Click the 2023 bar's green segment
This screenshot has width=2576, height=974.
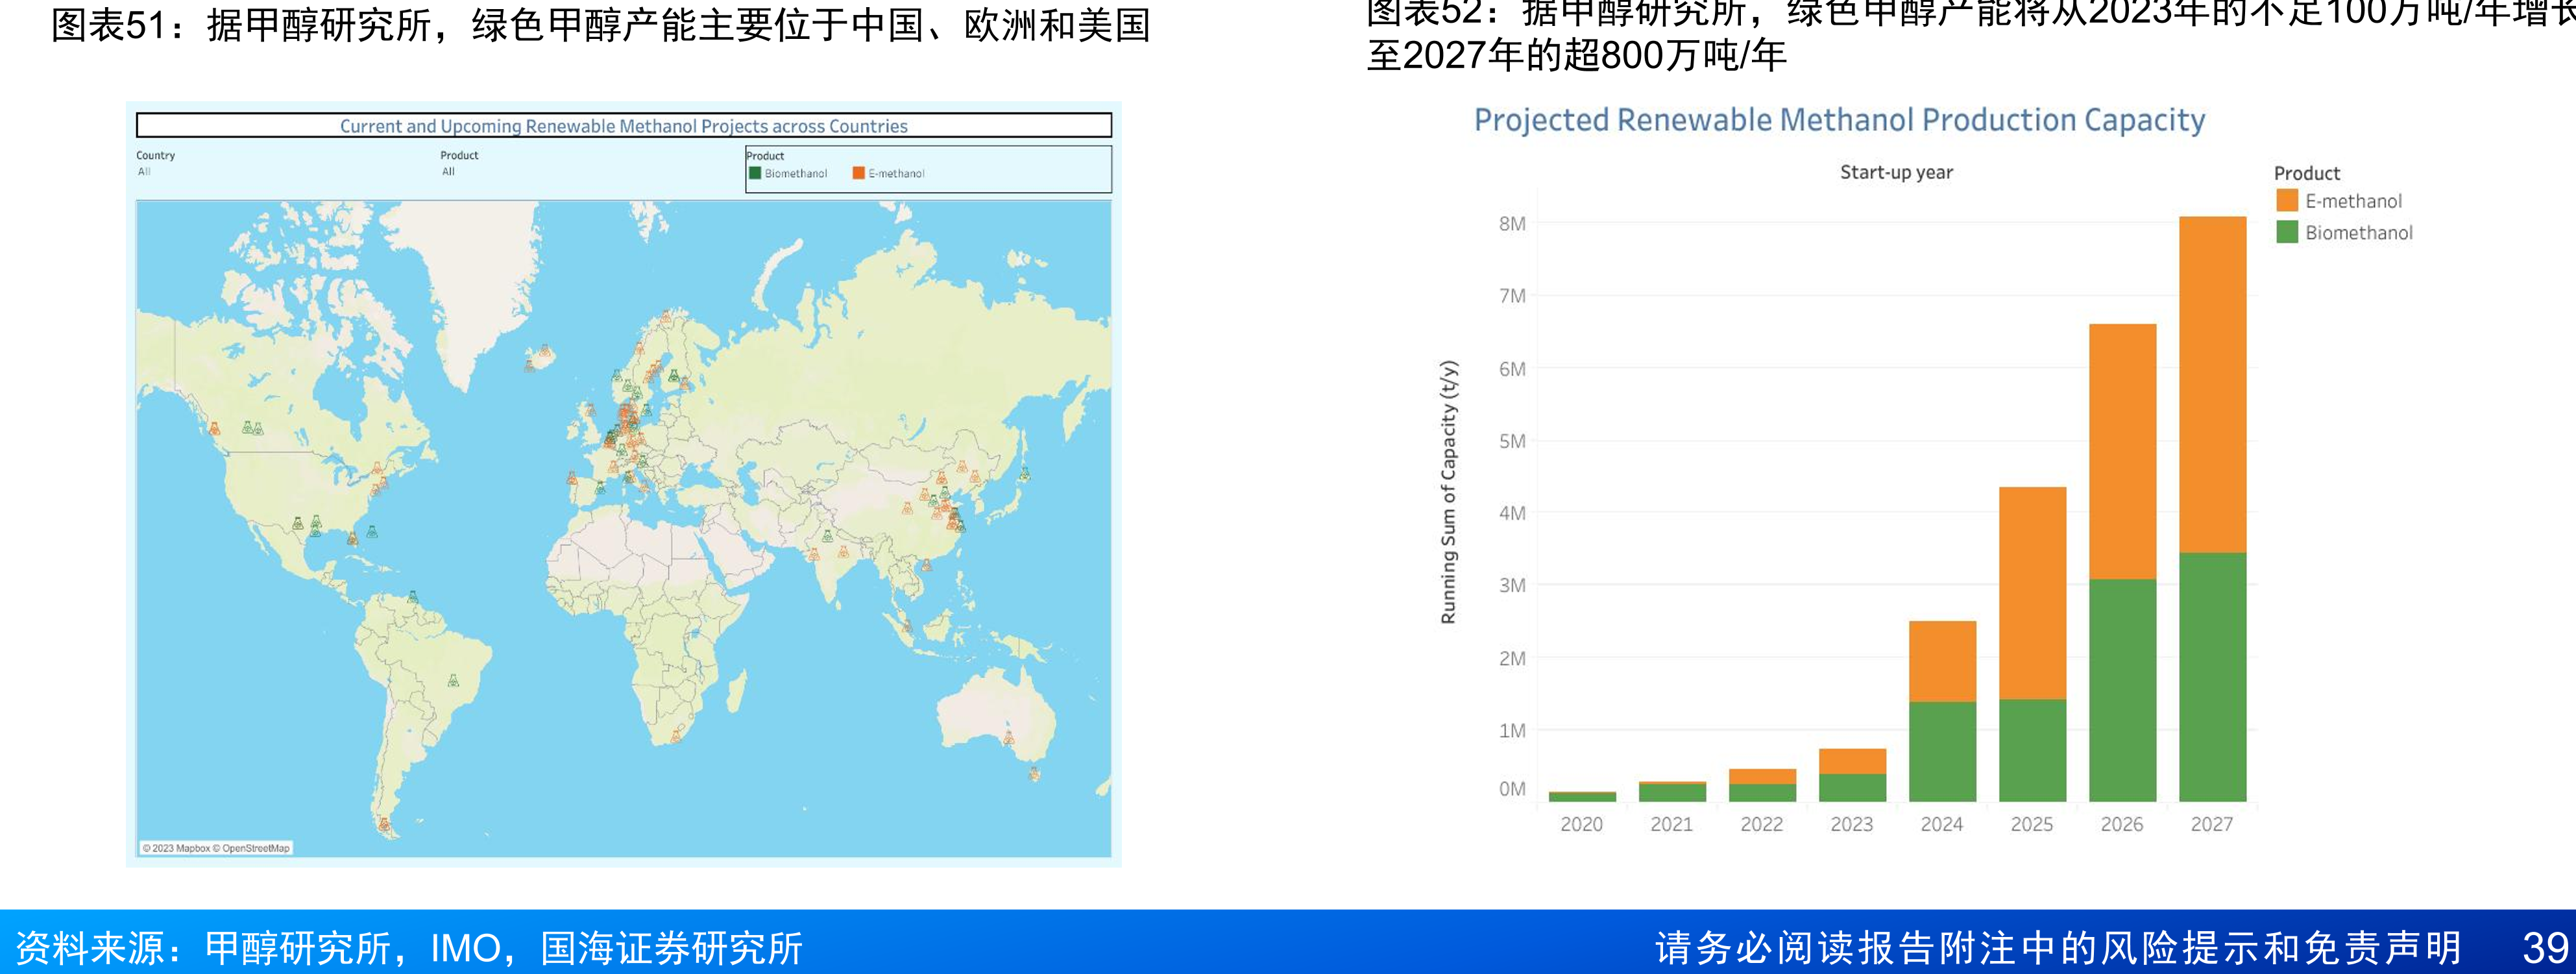click(x=1852, y=787)
